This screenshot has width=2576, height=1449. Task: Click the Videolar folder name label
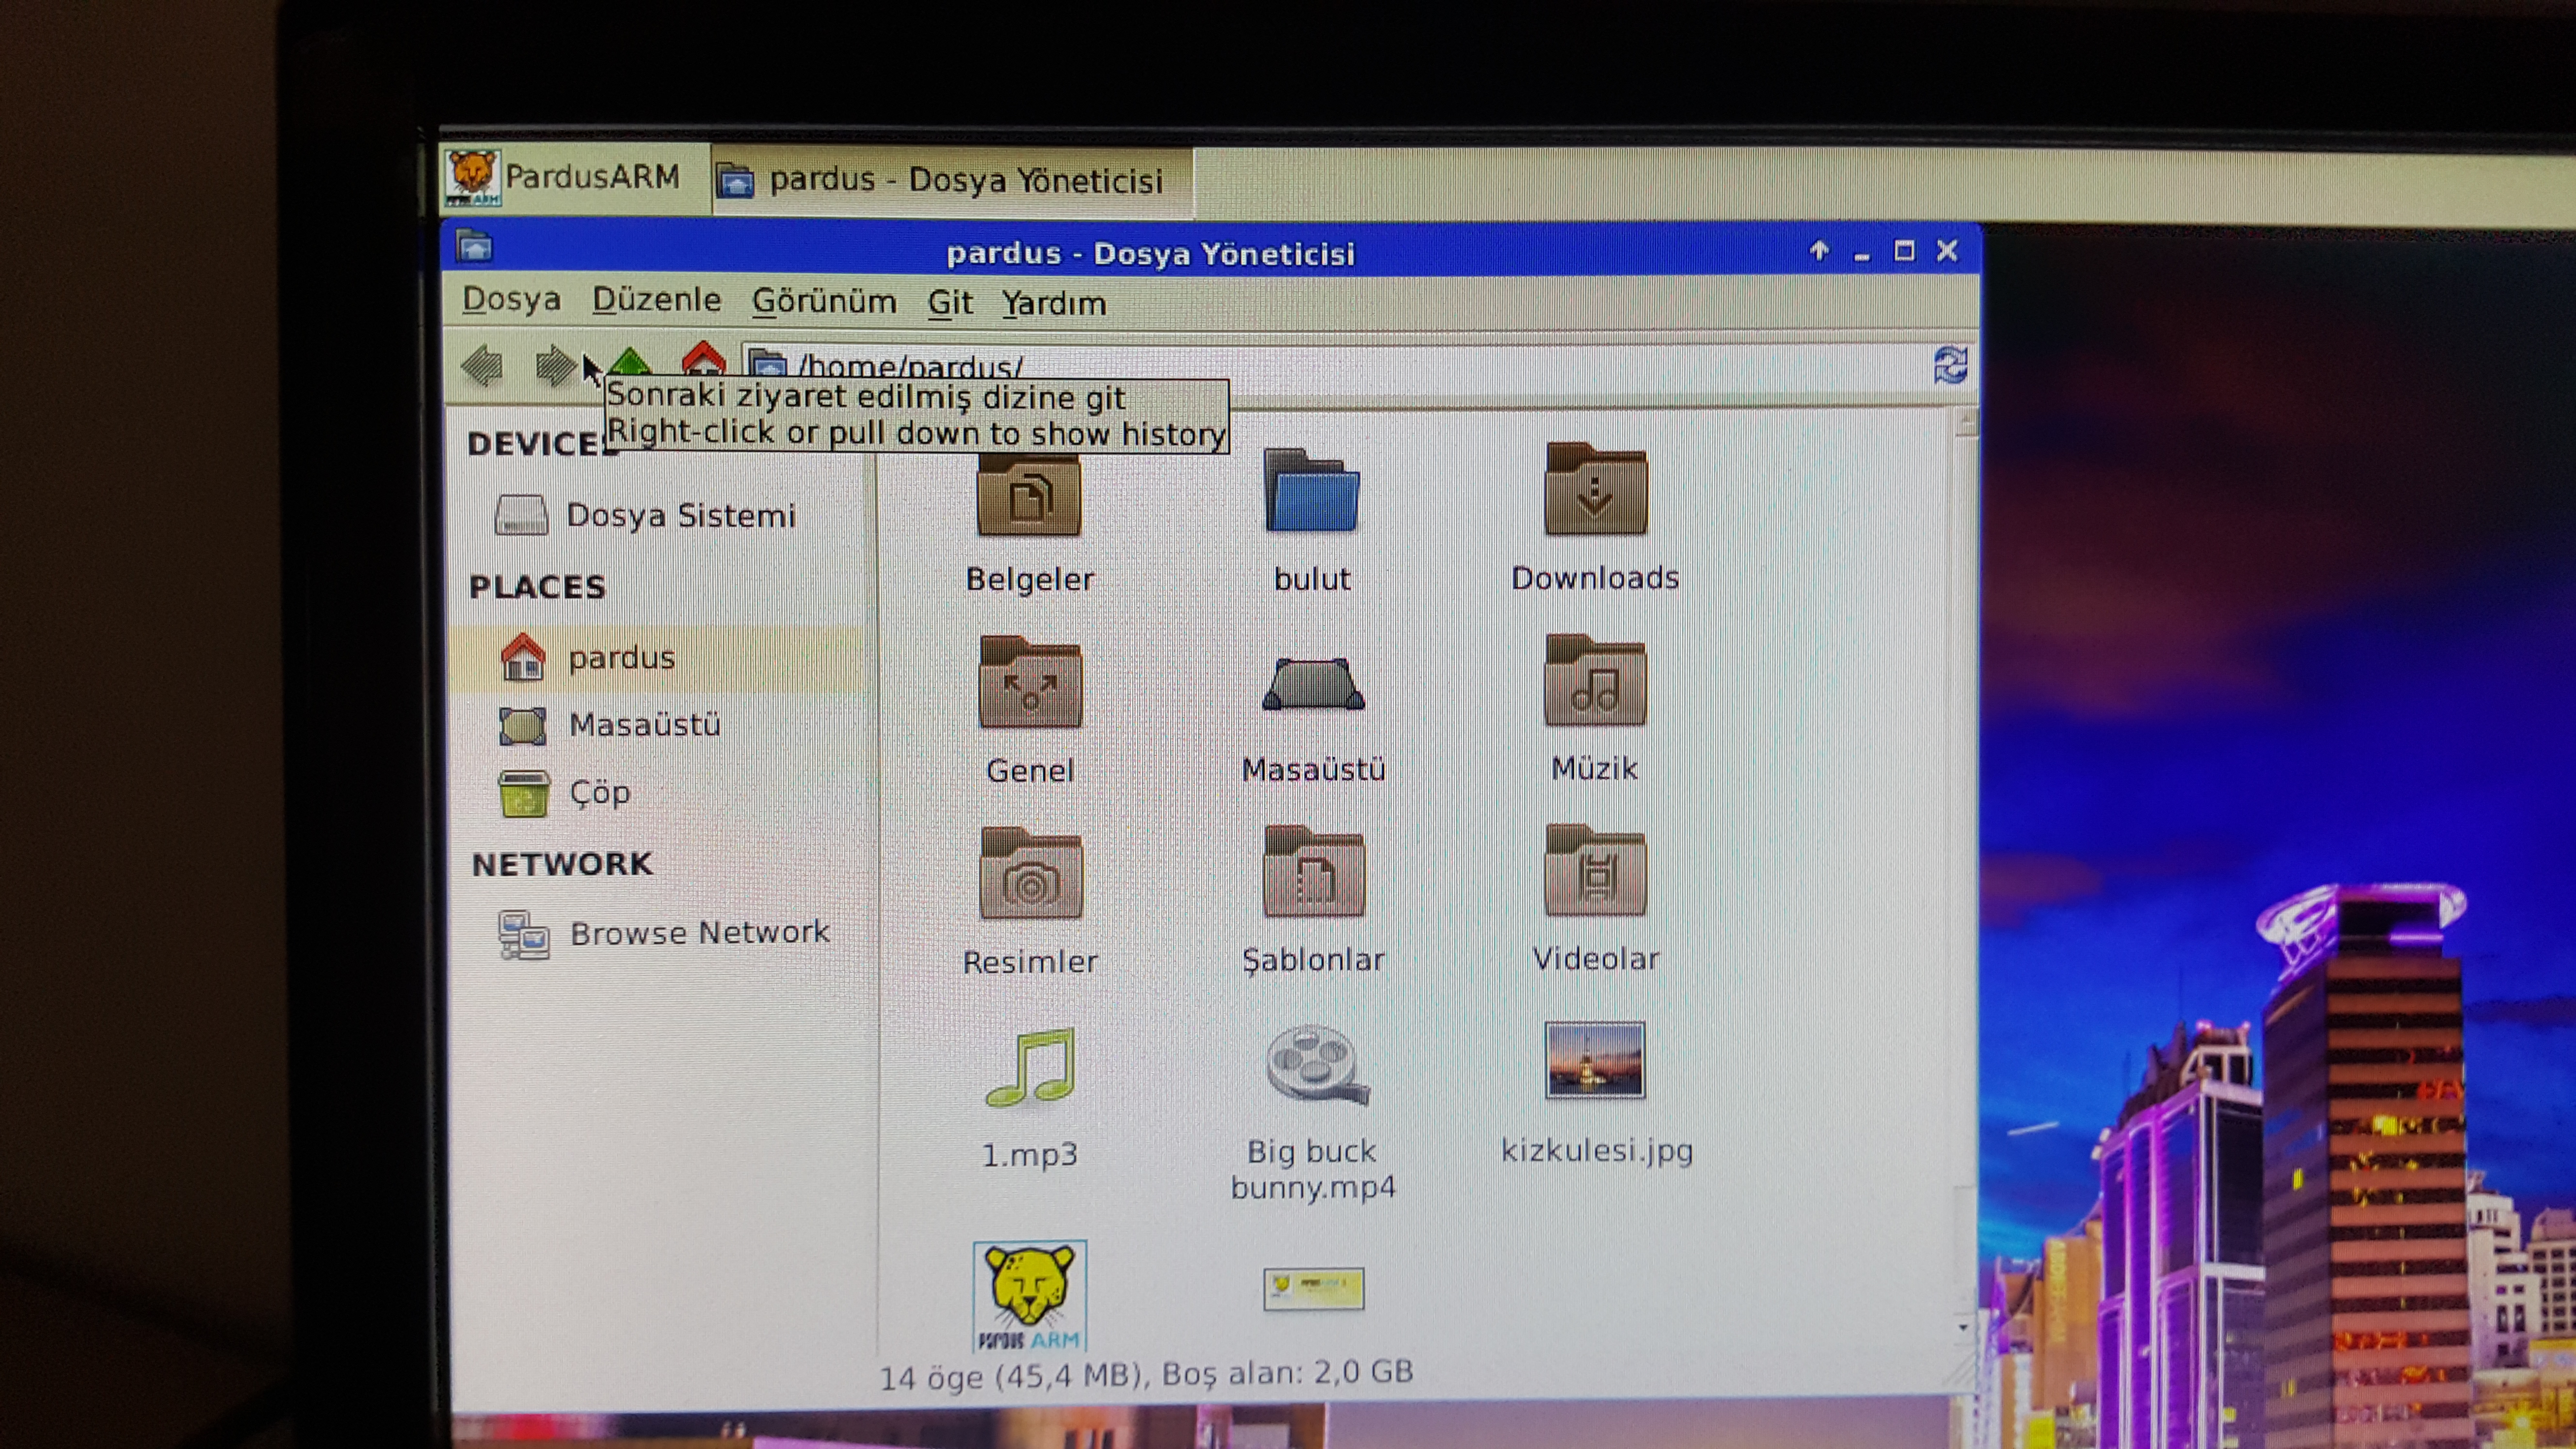click(x=1595, y=959)
